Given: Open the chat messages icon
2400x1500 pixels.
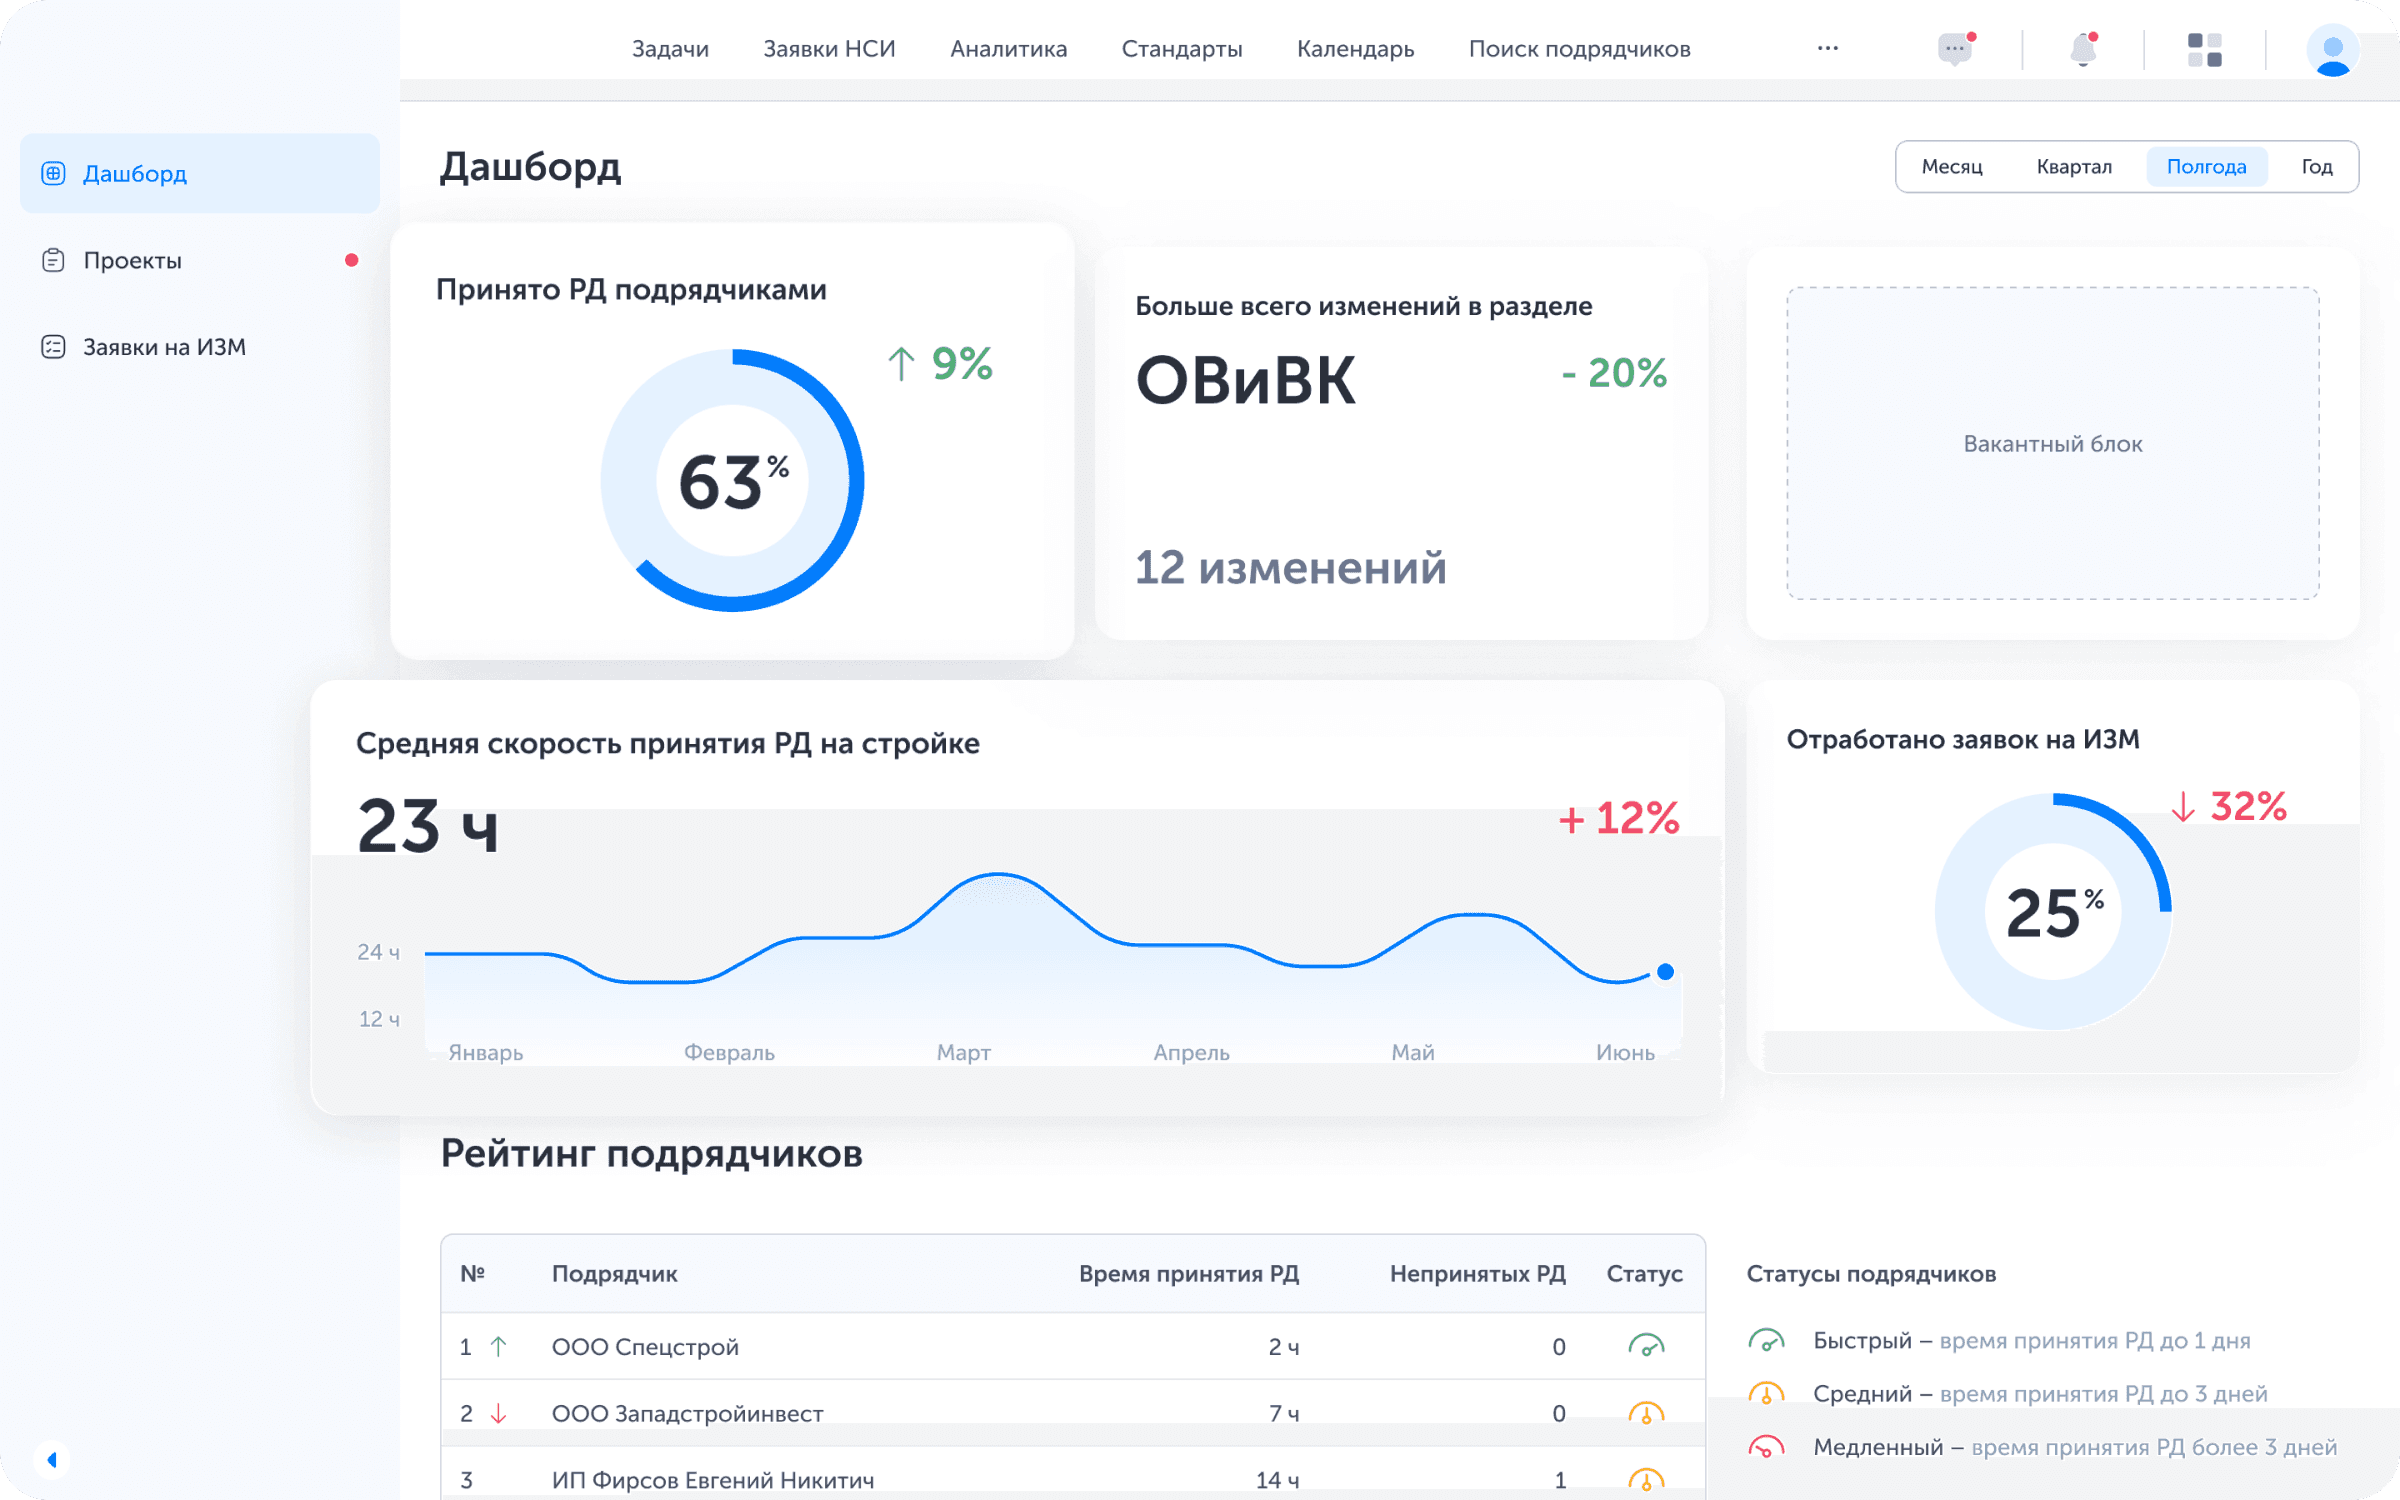Looking at the screenshot, I should (1955, 48).
